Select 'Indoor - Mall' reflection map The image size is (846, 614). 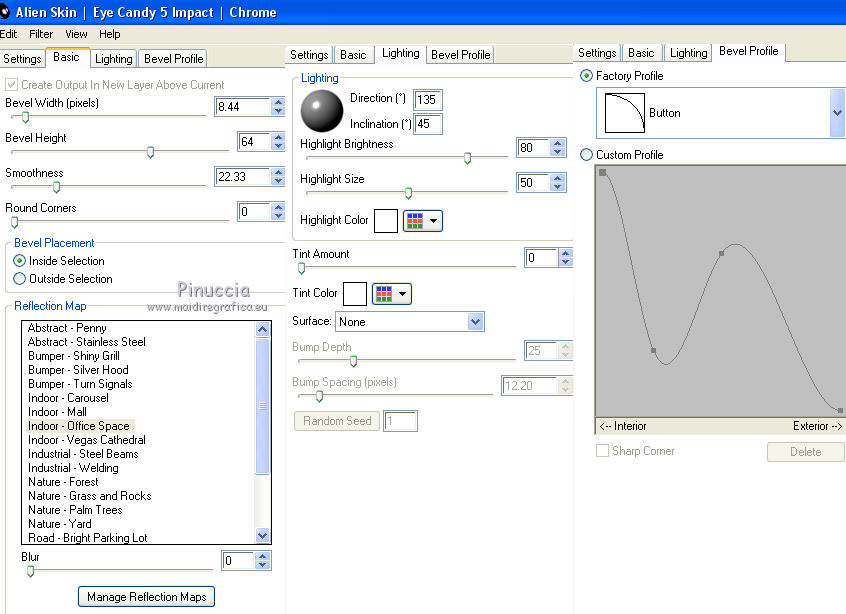57,412
